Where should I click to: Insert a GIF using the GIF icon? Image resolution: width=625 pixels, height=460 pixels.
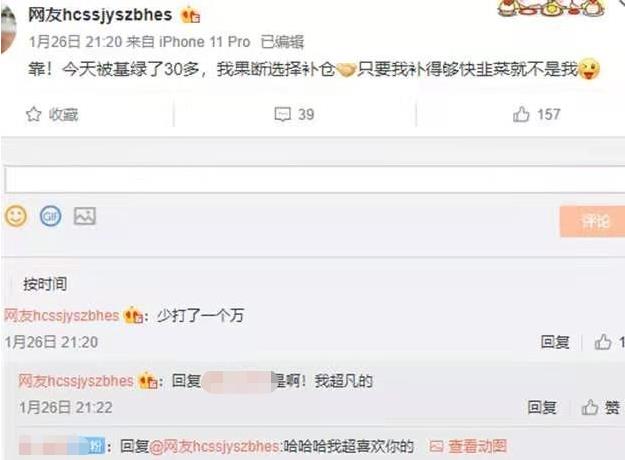pyautogui.click(x=51, y=216)
